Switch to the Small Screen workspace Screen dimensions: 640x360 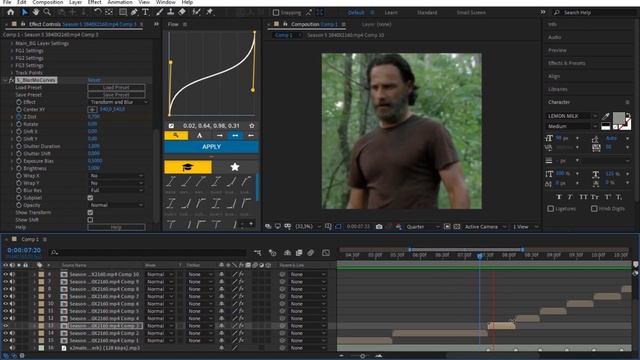tap(471, 13)
